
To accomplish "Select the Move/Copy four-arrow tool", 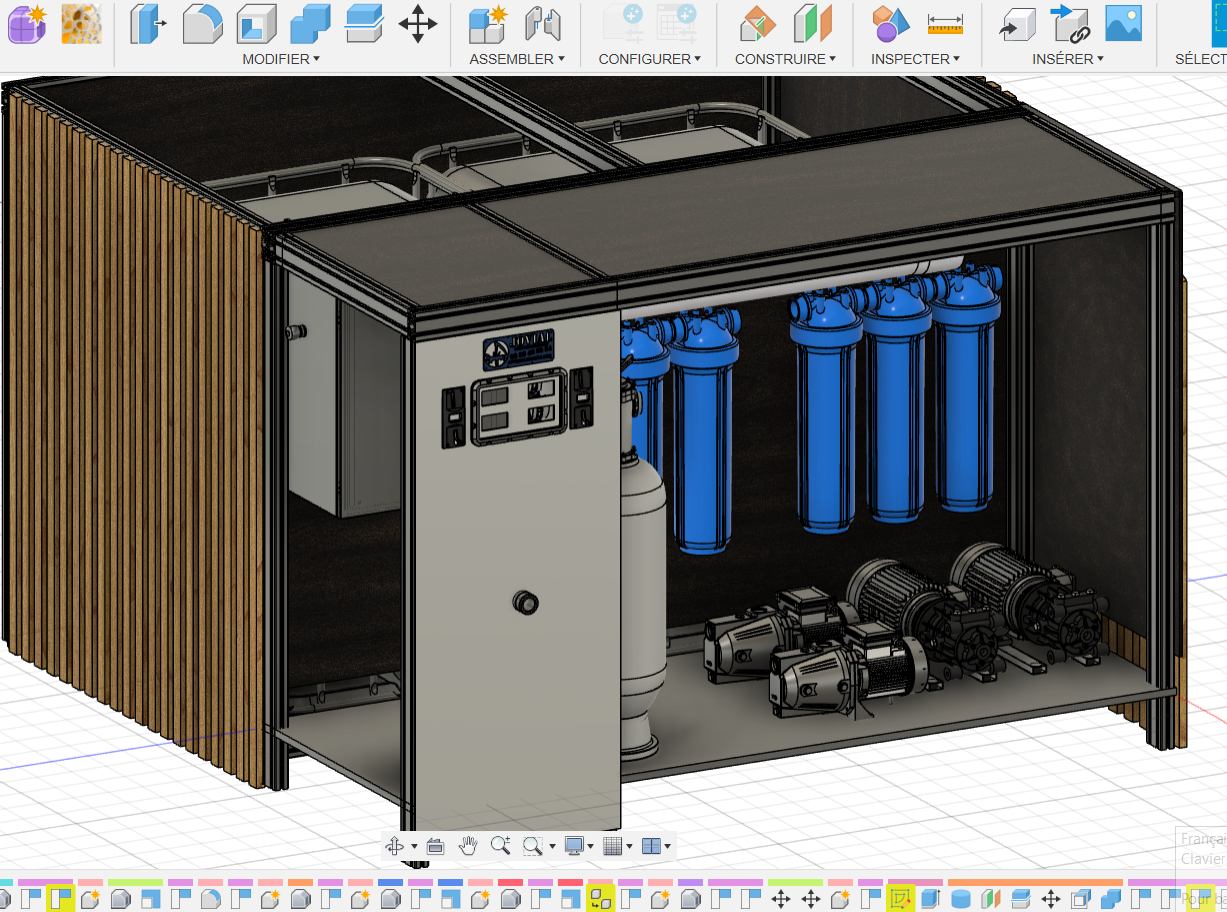I will click(417, 23).
